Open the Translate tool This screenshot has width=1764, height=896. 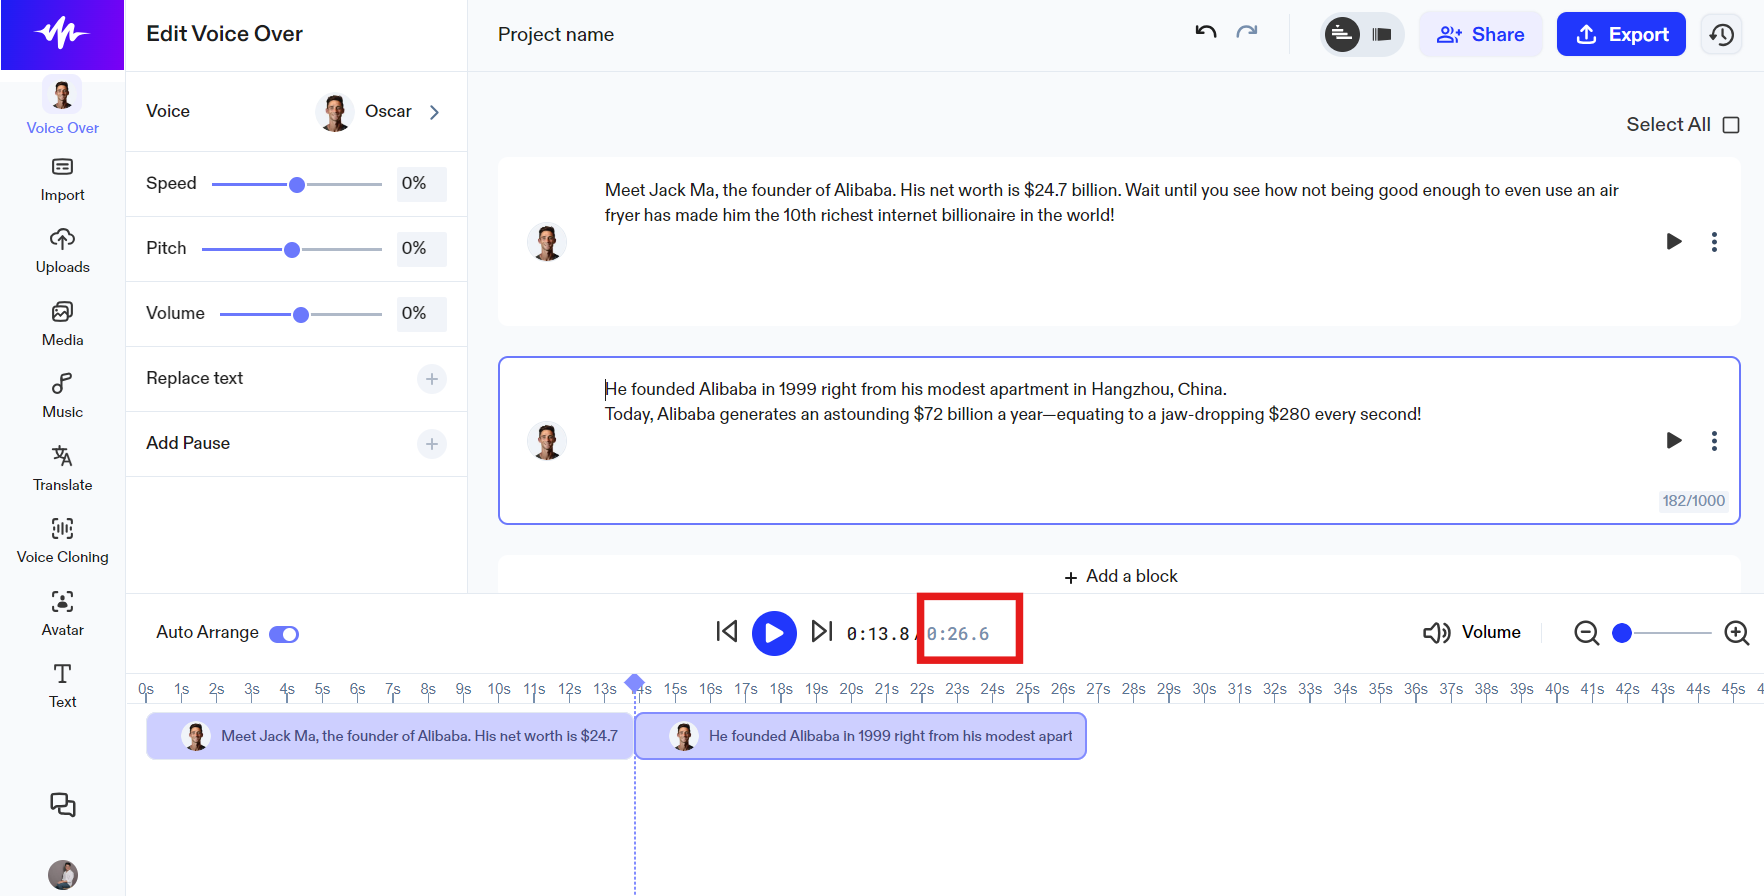coord(62,469)
